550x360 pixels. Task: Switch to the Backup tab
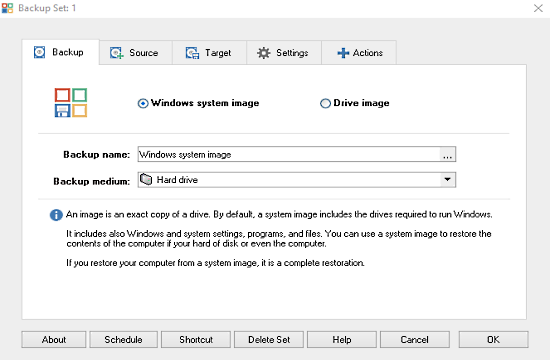tap(60, 52)
